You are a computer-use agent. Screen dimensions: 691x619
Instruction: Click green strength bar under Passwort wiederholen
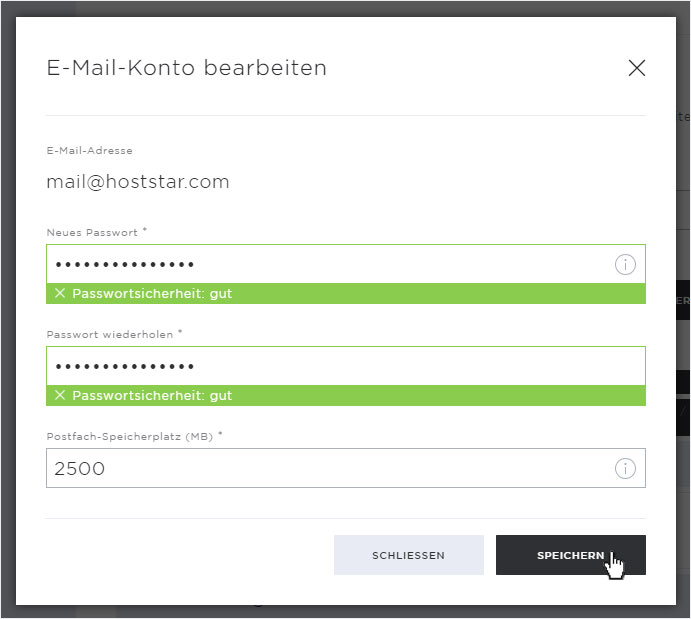point(346,396)
